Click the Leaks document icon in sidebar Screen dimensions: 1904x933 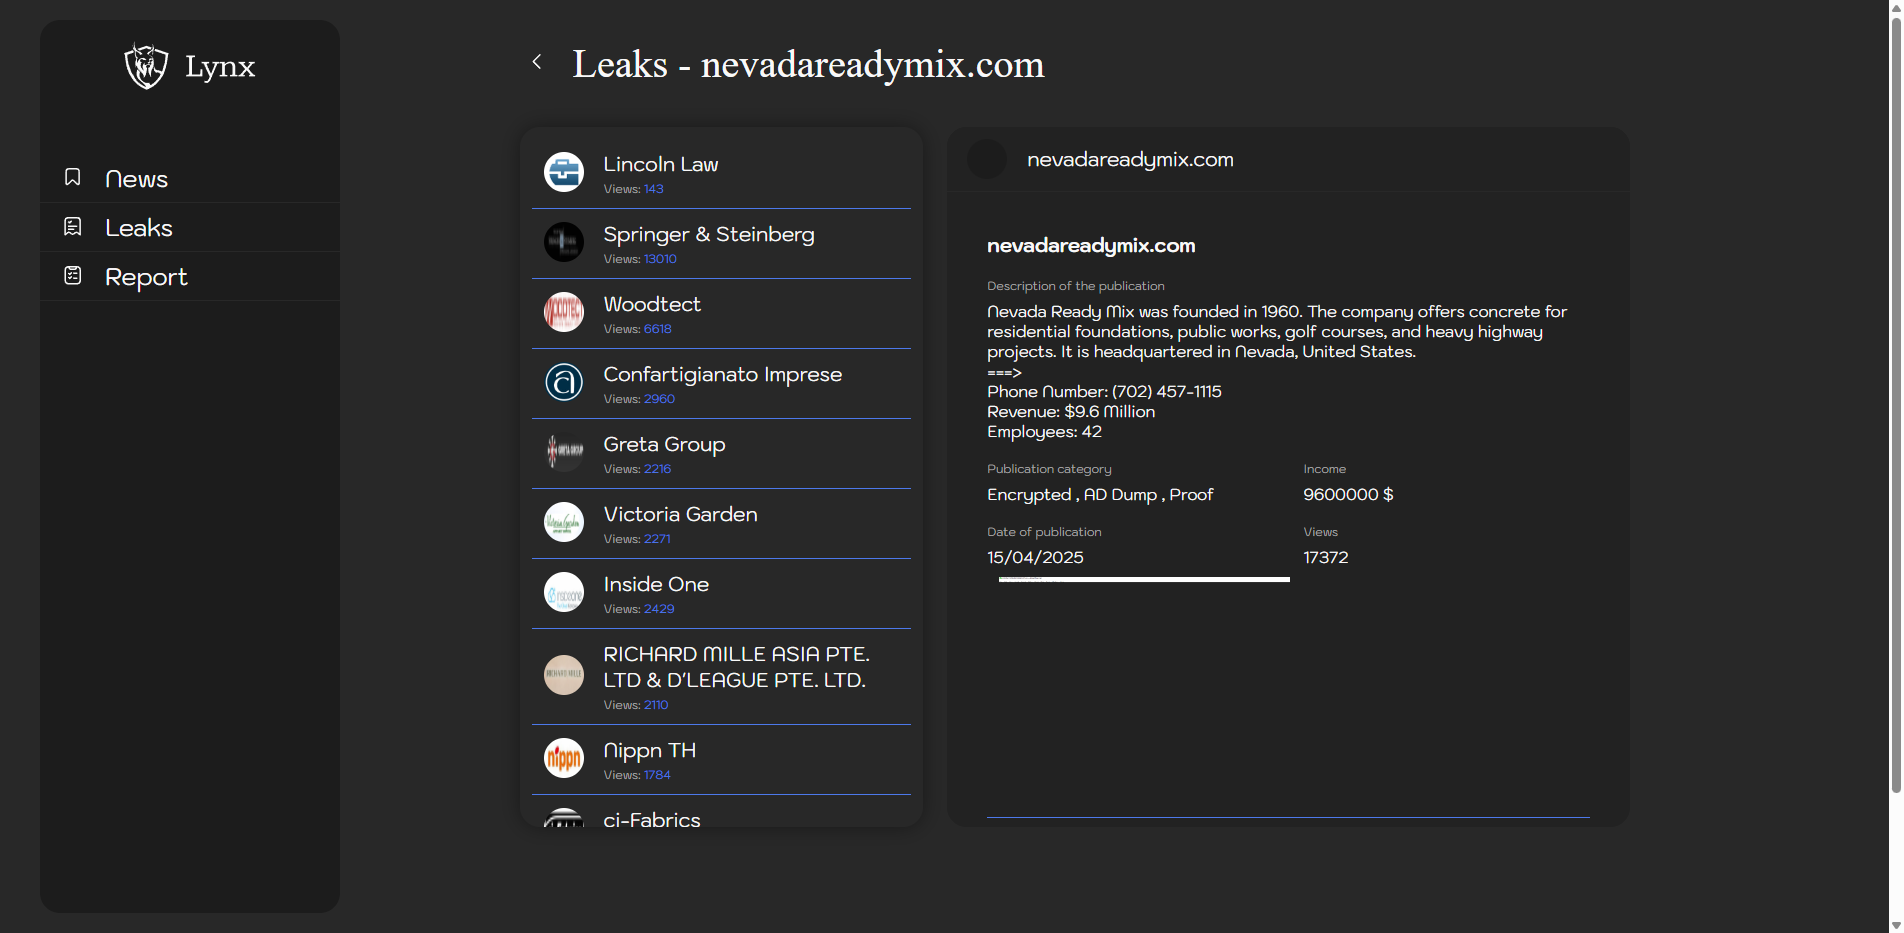(73, 227)
